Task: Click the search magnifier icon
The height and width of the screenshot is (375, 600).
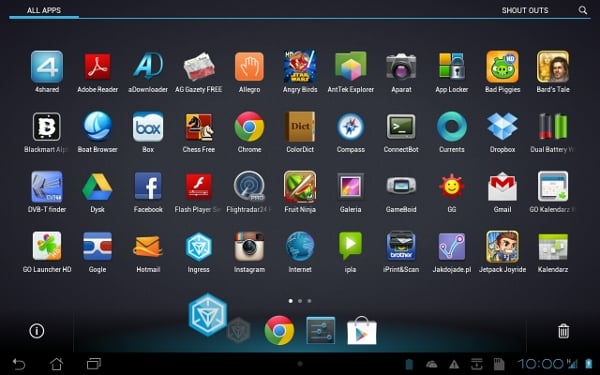Action: tap(582, 10)
